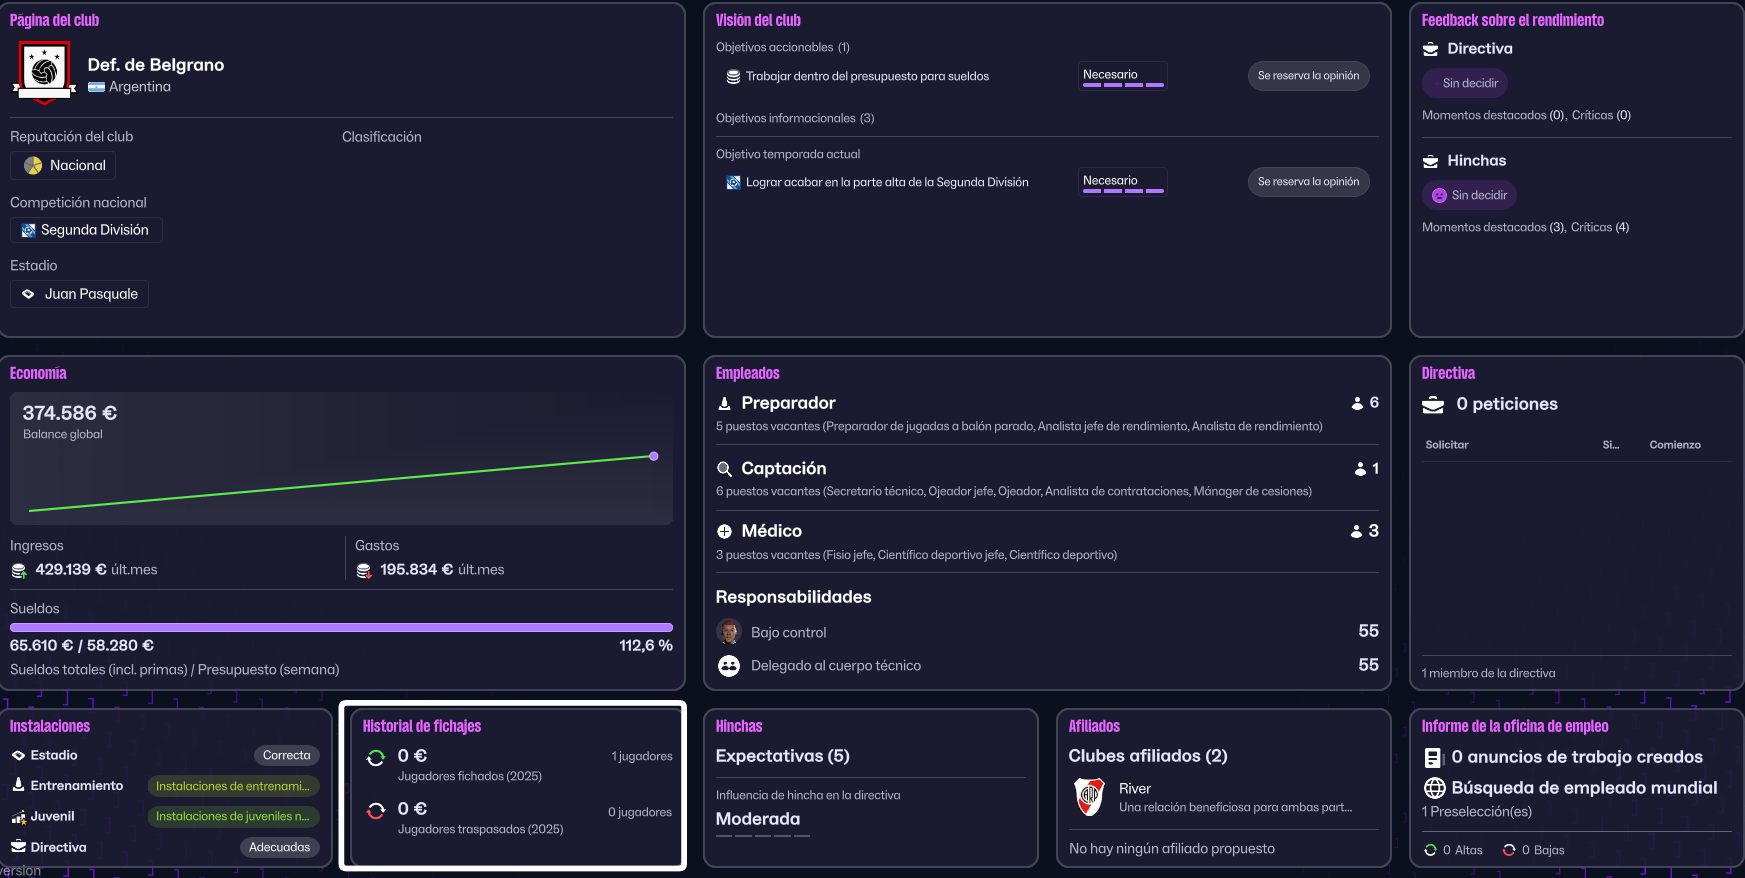Image resolution: width=1745 pixels, height=878 pixels.
Task: Click the Sueldos wage budget progress bar
Action: pos(341,628)
